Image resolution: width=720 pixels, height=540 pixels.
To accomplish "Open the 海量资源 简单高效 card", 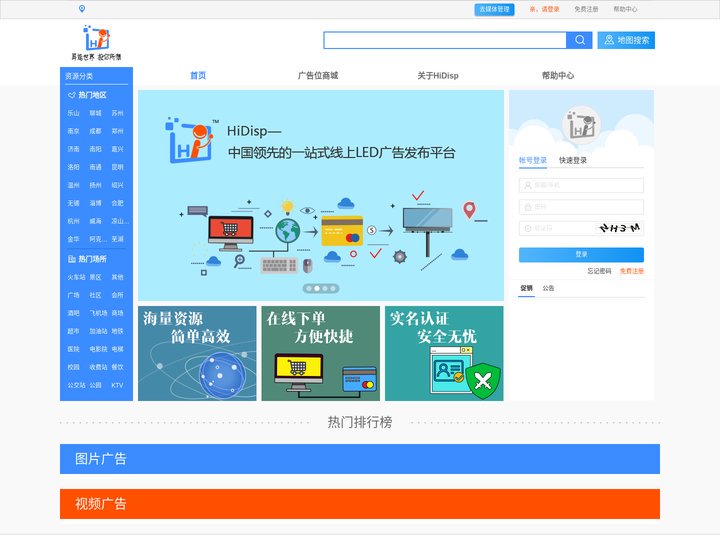I will (197, 354).
